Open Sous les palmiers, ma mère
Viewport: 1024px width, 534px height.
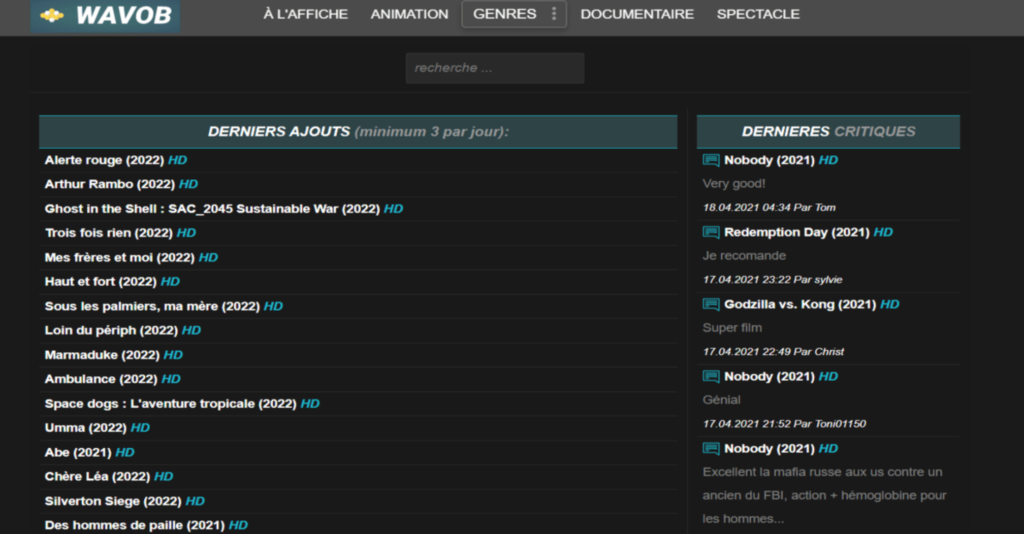pos(152,306)
